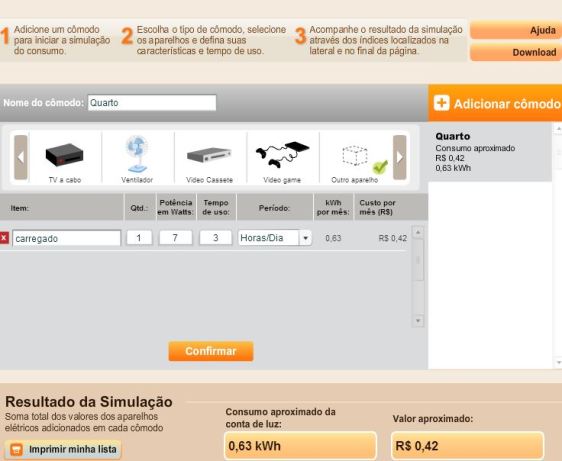562x461 pixels.
Task: Click the plus icon on Adicionar cômodo
Action: click(441, 103)
